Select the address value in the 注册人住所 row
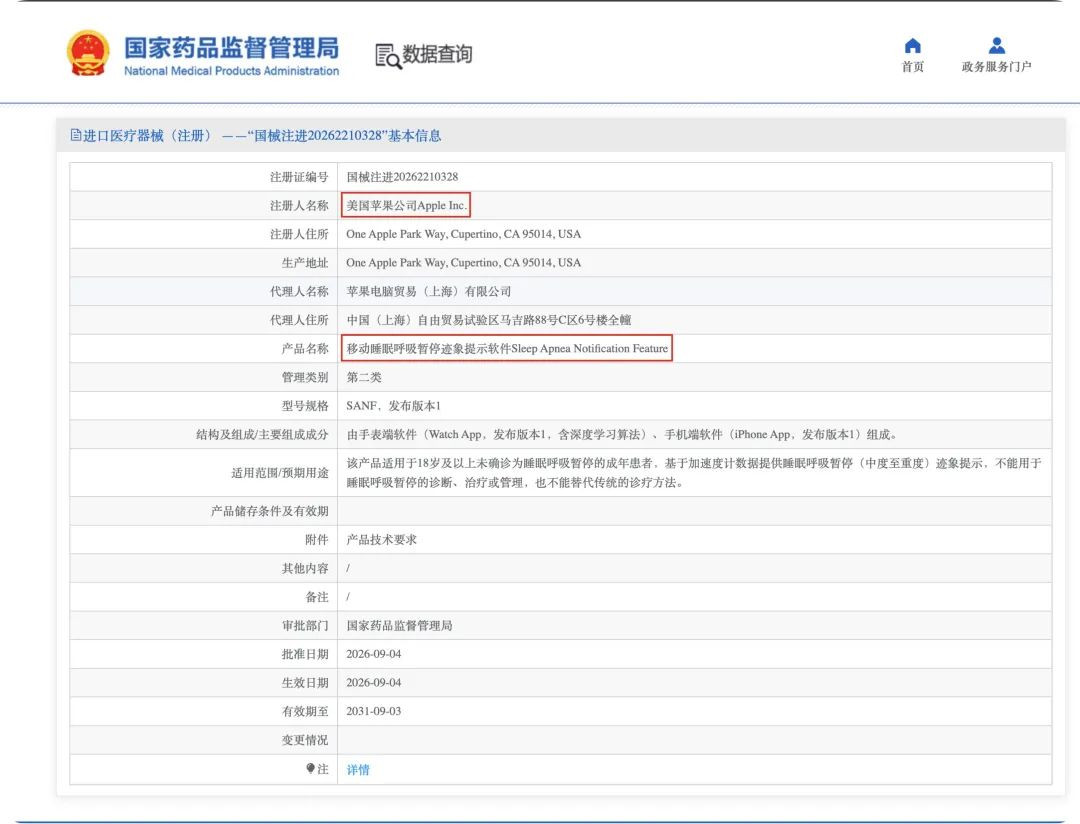 [x=464, y=234]
